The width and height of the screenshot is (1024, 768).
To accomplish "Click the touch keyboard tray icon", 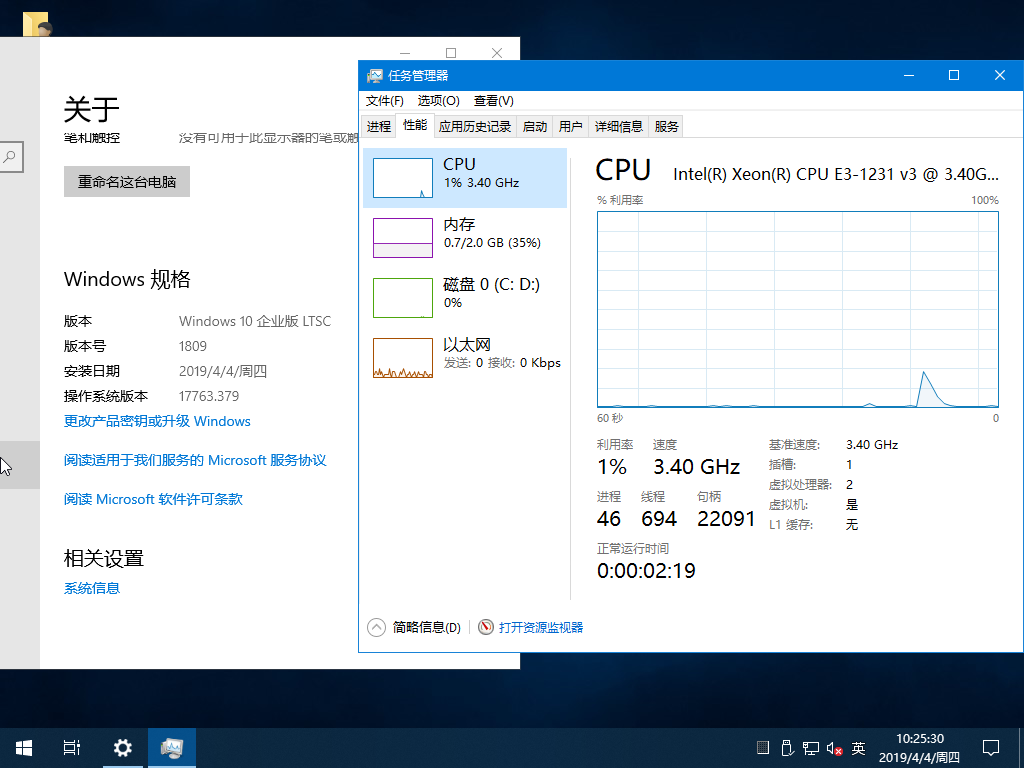I will tap(763, 748).
